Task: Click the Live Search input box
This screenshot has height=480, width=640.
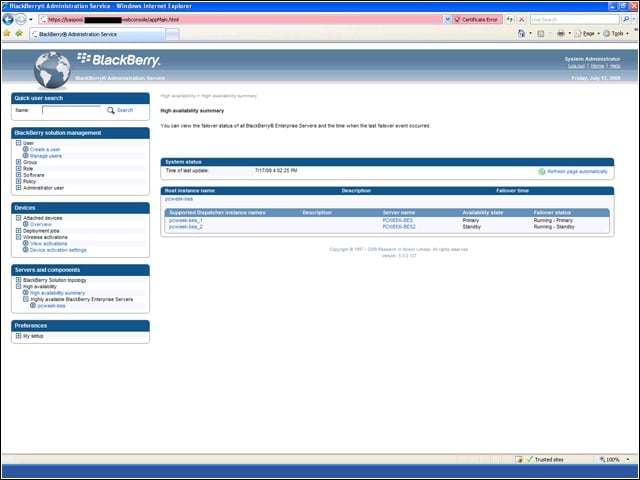Action: 574,20
